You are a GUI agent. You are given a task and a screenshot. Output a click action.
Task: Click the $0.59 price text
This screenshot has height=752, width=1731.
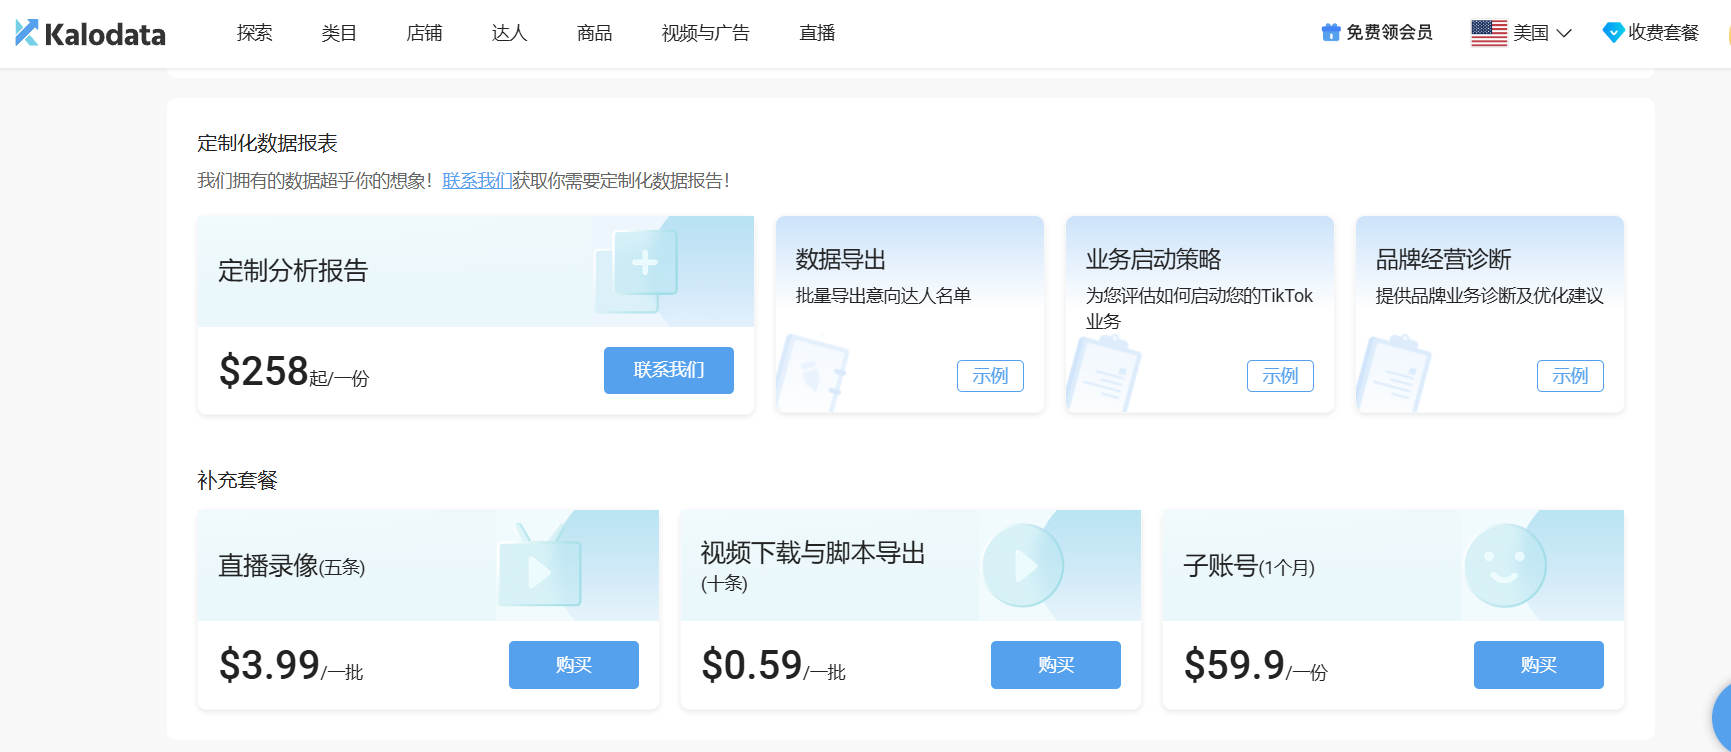pos(752,665)
